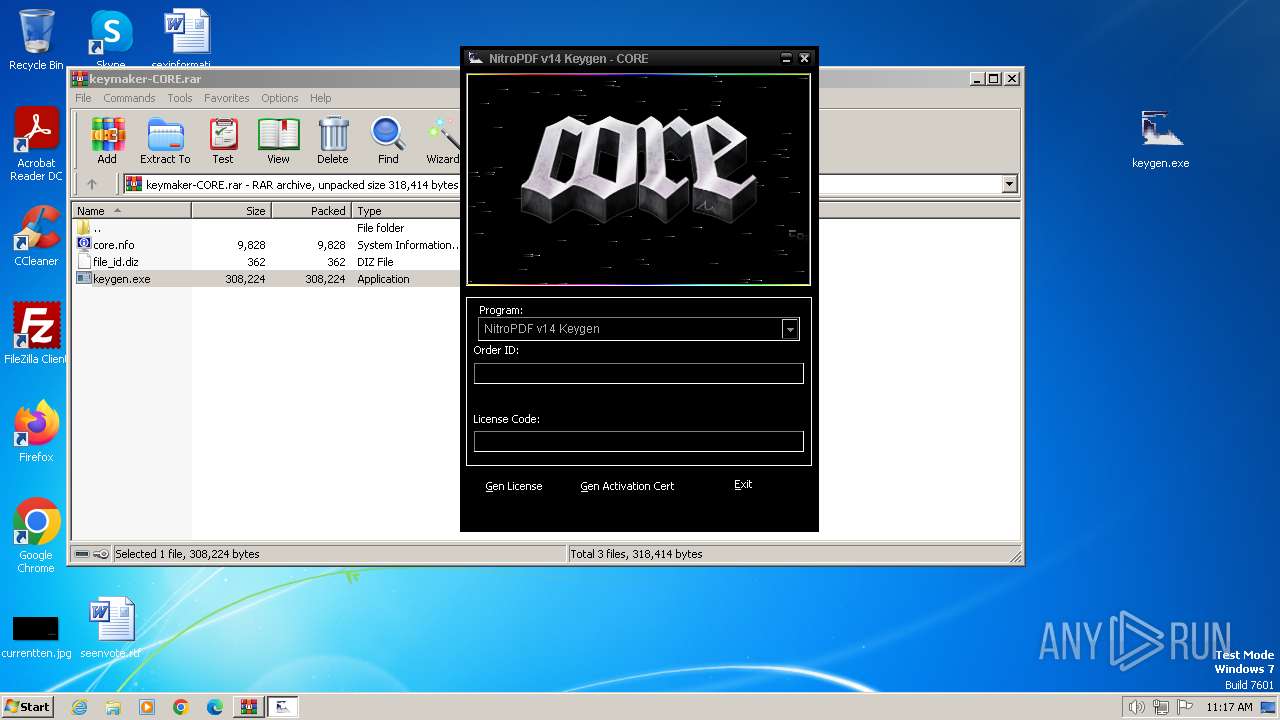Screen dimensions: 1280x720
Task: Open Chrome from the taskbar
Action: click(181, 707)
